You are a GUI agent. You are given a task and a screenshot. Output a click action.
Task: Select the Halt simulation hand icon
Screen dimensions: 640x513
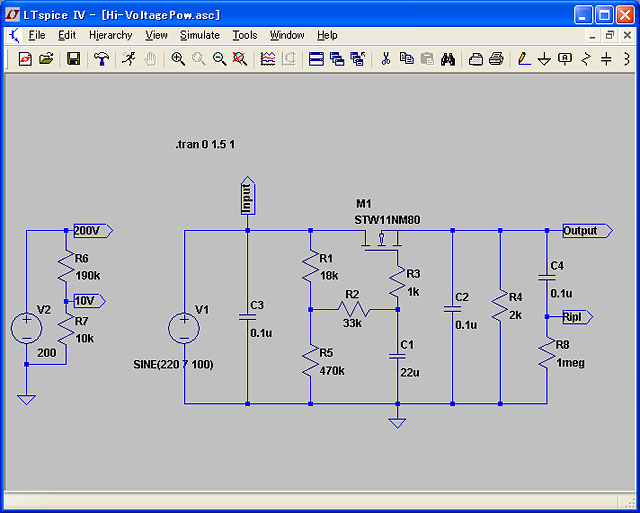coord(150,60)
